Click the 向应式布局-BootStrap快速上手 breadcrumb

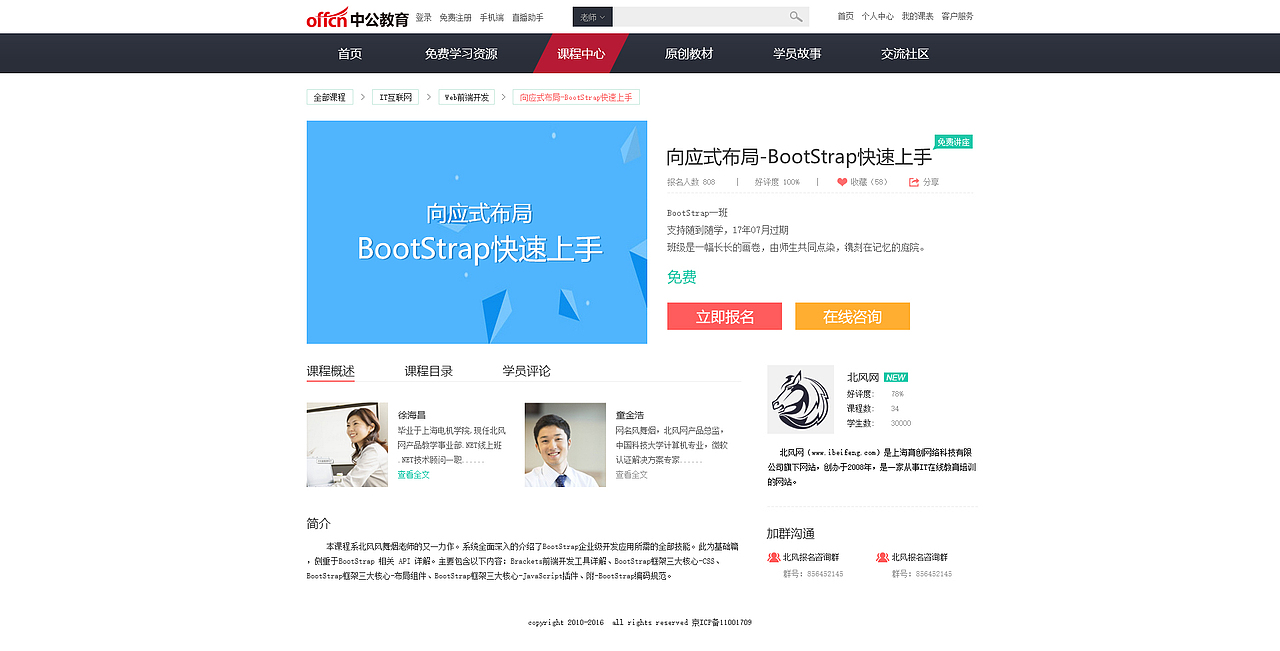(x=576, y=97)
